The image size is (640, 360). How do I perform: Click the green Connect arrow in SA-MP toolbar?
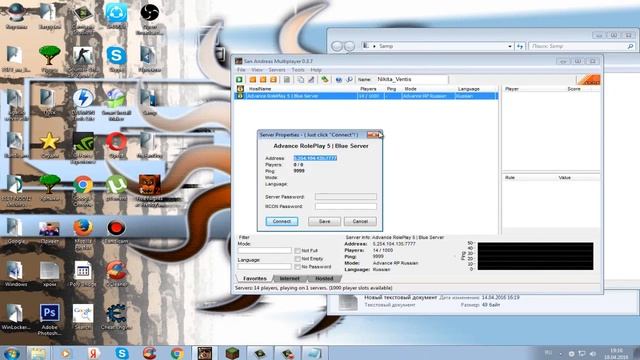coord(240,80)
